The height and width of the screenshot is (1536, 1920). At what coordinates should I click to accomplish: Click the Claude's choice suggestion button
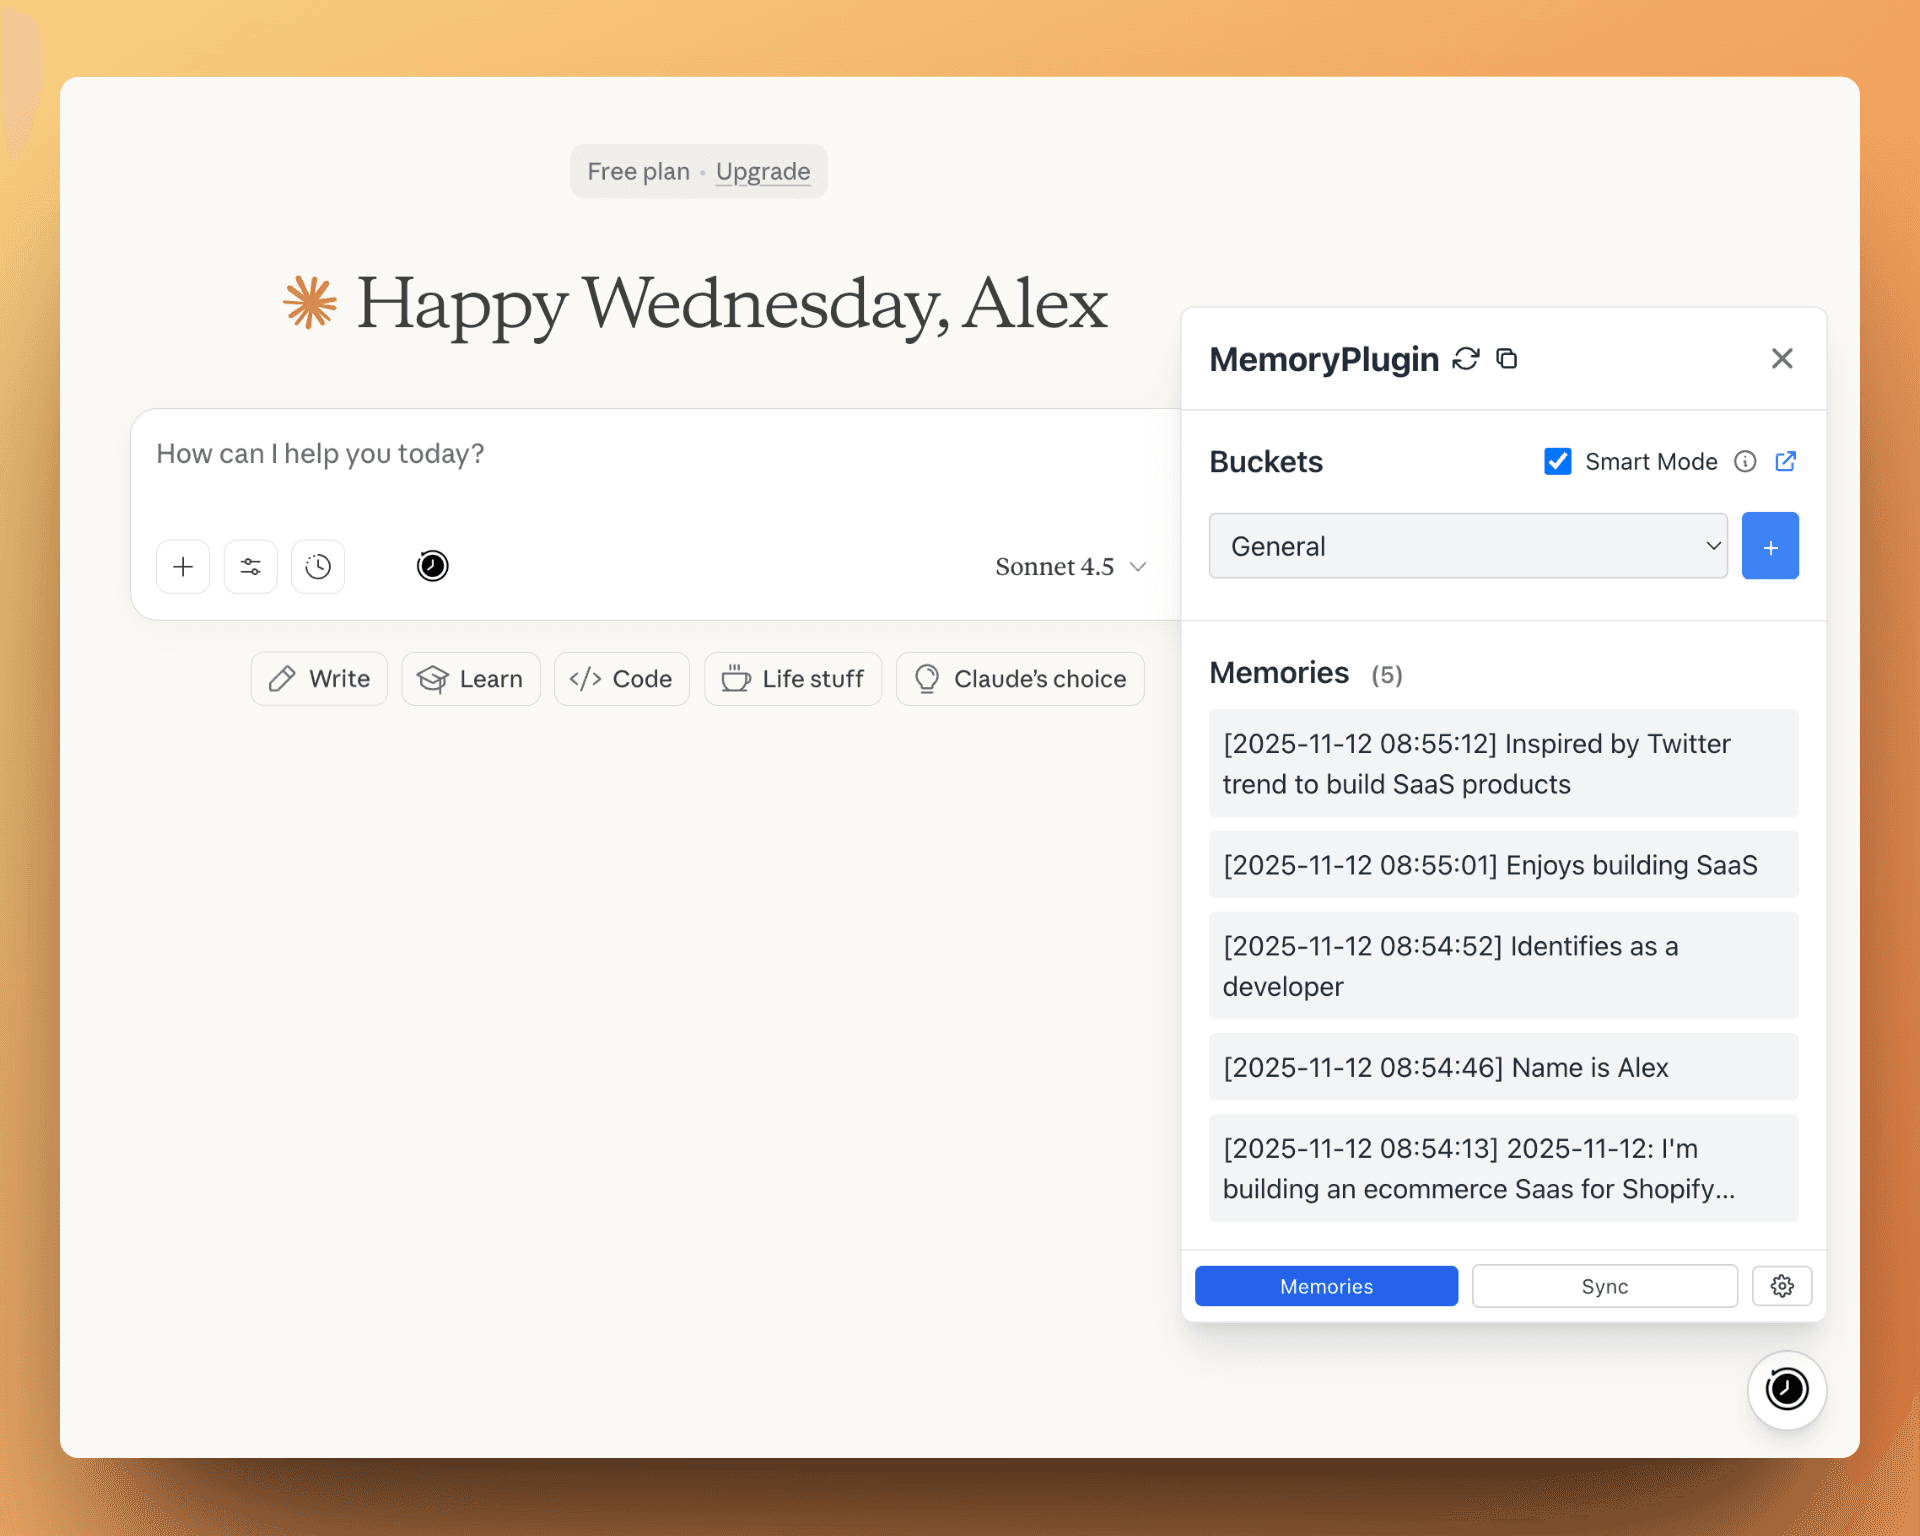click(1020, 679)
